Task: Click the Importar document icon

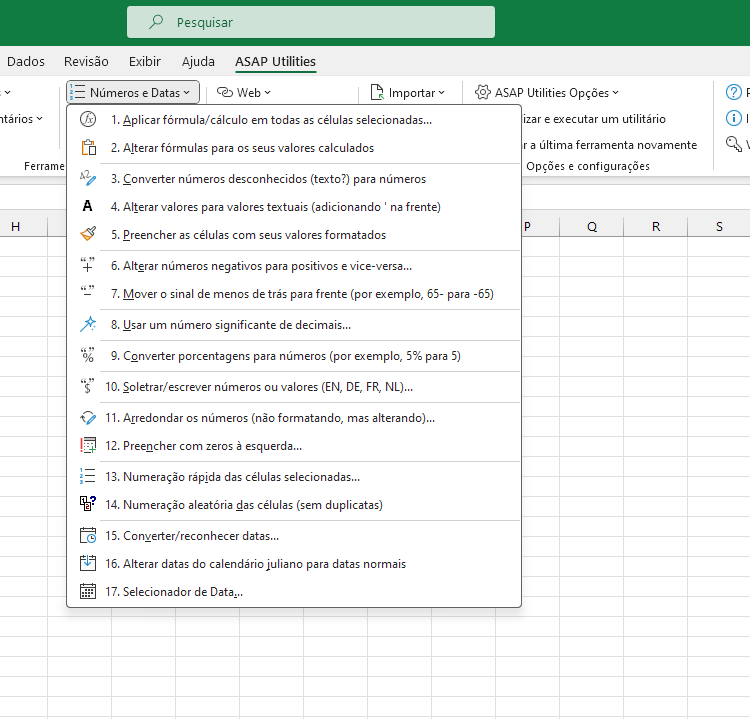Action: tap(377, 92)
